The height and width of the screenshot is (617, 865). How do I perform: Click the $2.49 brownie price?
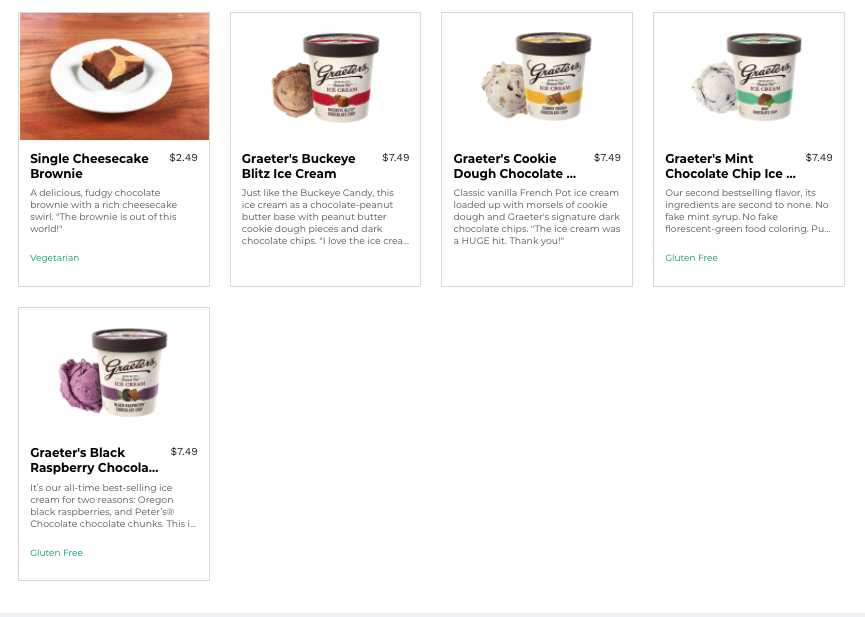click(183, 158)
